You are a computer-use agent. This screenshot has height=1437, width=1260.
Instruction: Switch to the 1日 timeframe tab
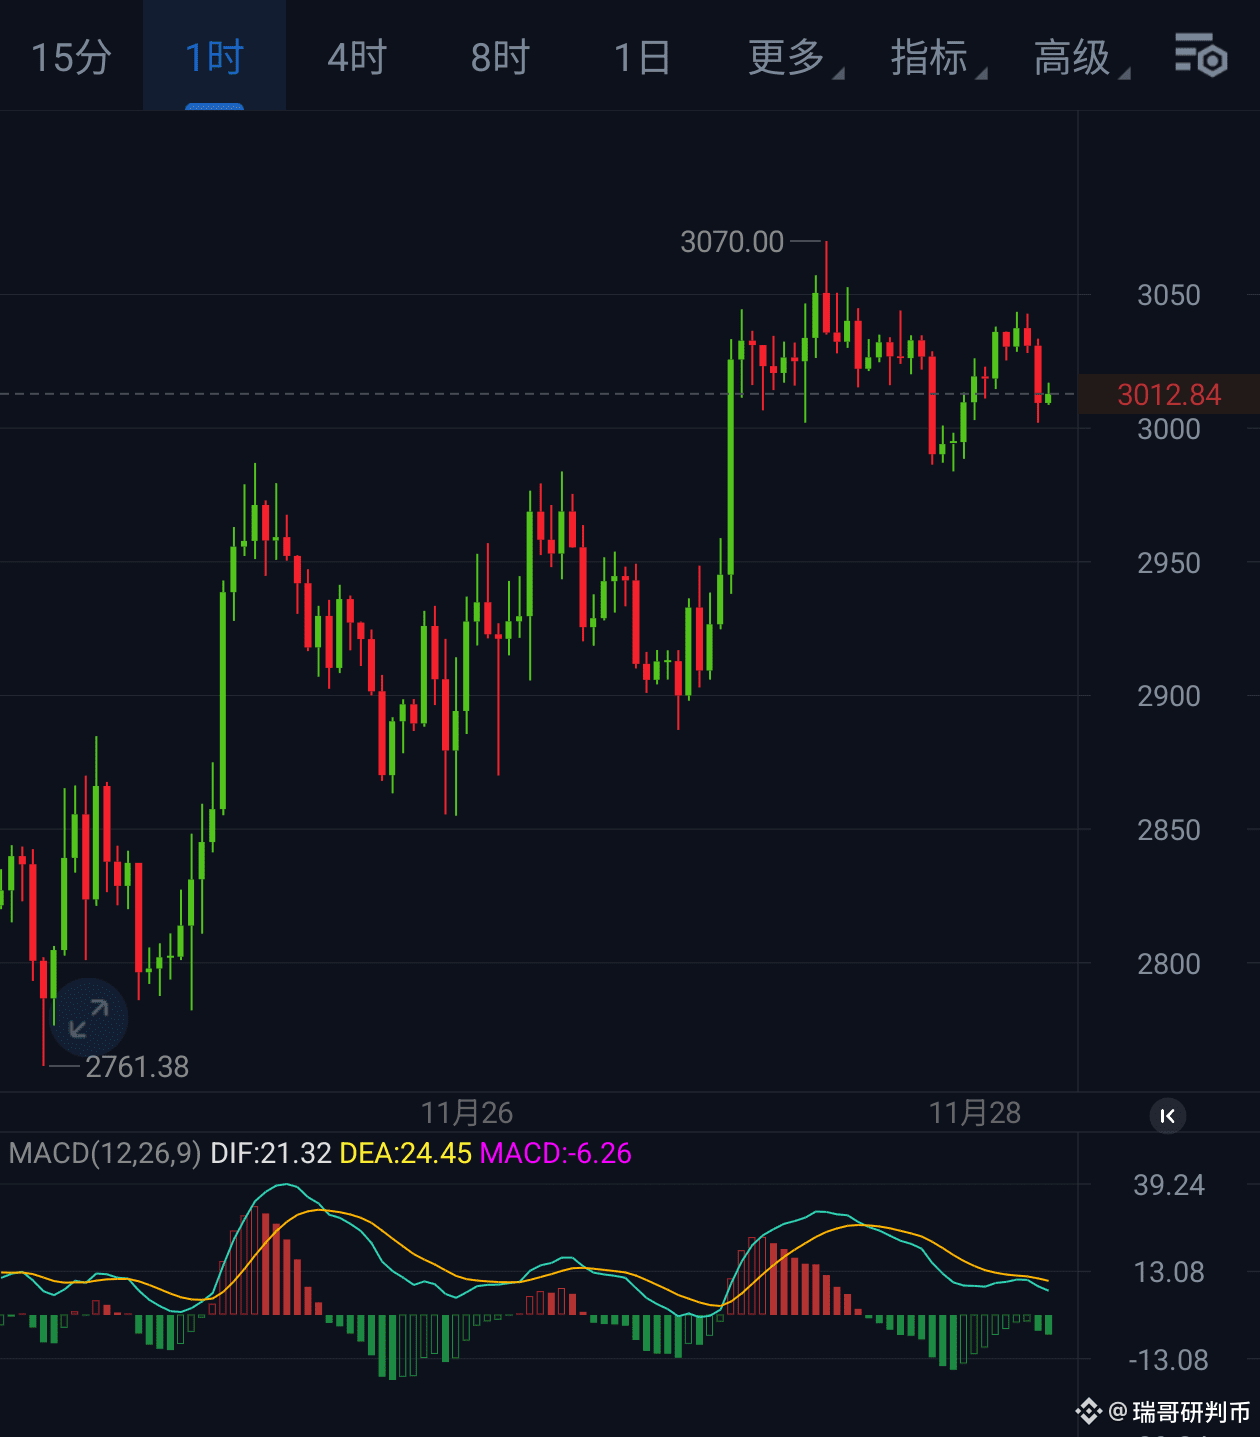tap(642, 57)
